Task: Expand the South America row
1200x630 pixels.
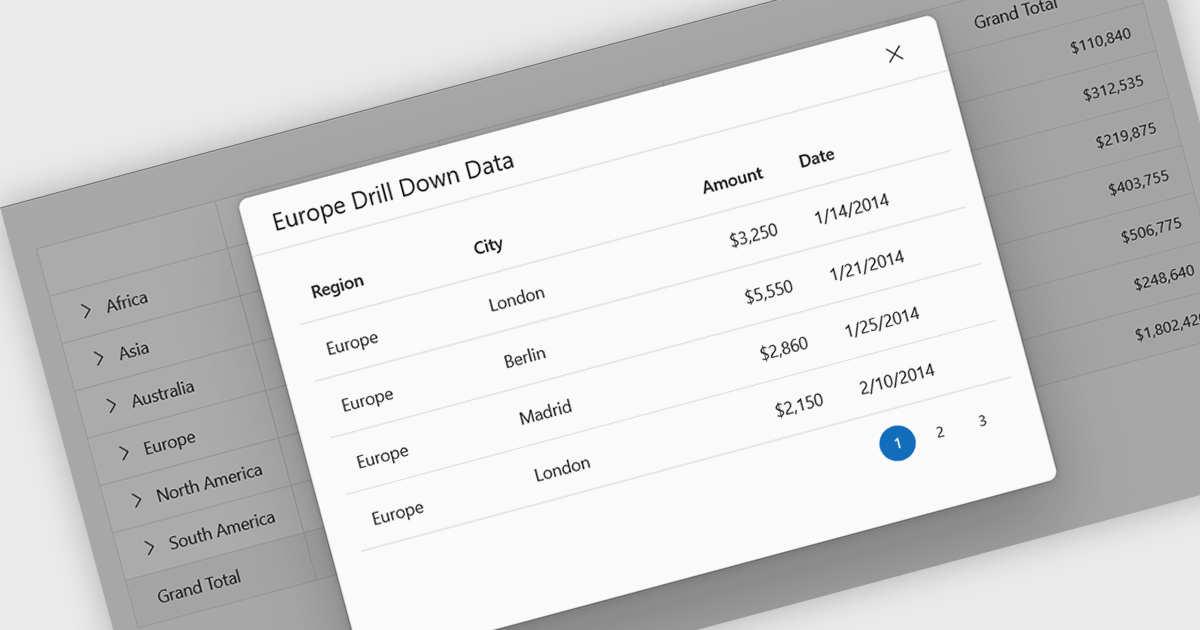Action: tap(150, 546)
